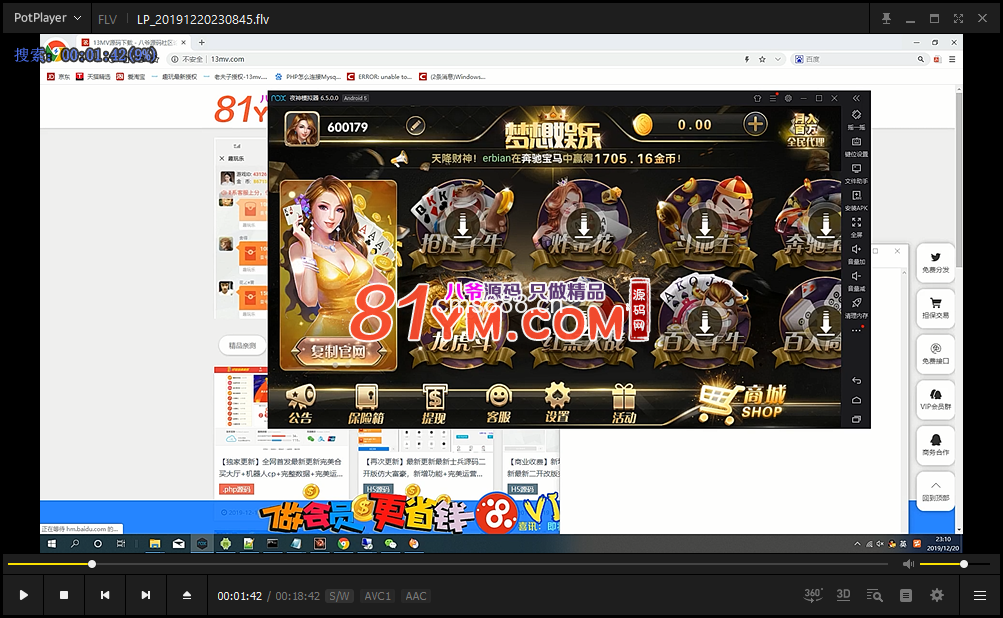Toggle PotPlayer fullscreen mode icon
This screenshot has width=1003, height=618.
click(x=958, y=19)
